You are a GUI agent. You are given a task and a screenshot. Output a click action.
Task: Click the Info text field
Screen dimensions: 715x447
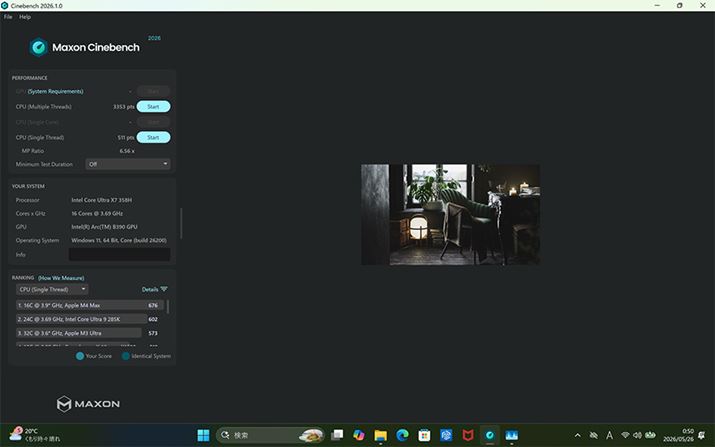pyautogui.click(x=119, y=255)
